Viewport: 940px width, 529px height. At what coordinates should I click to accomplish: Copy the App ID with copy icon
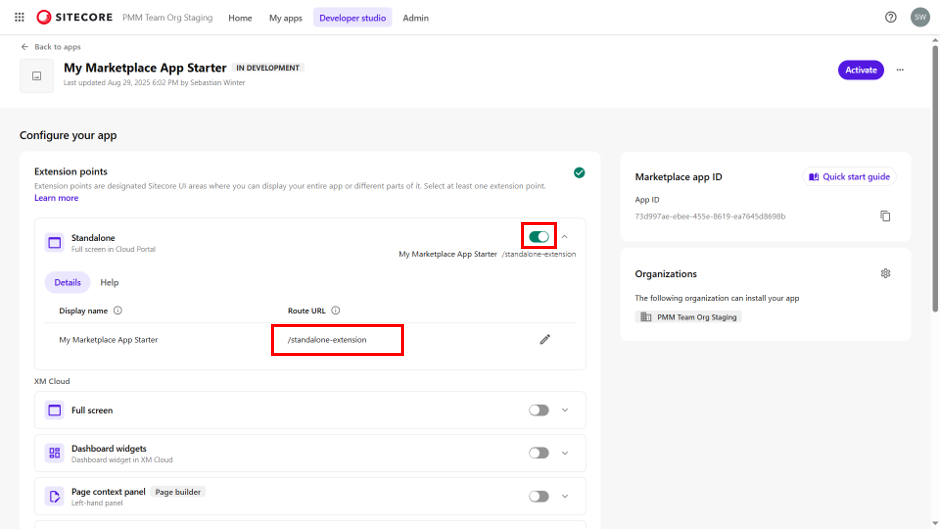(885, 216)
